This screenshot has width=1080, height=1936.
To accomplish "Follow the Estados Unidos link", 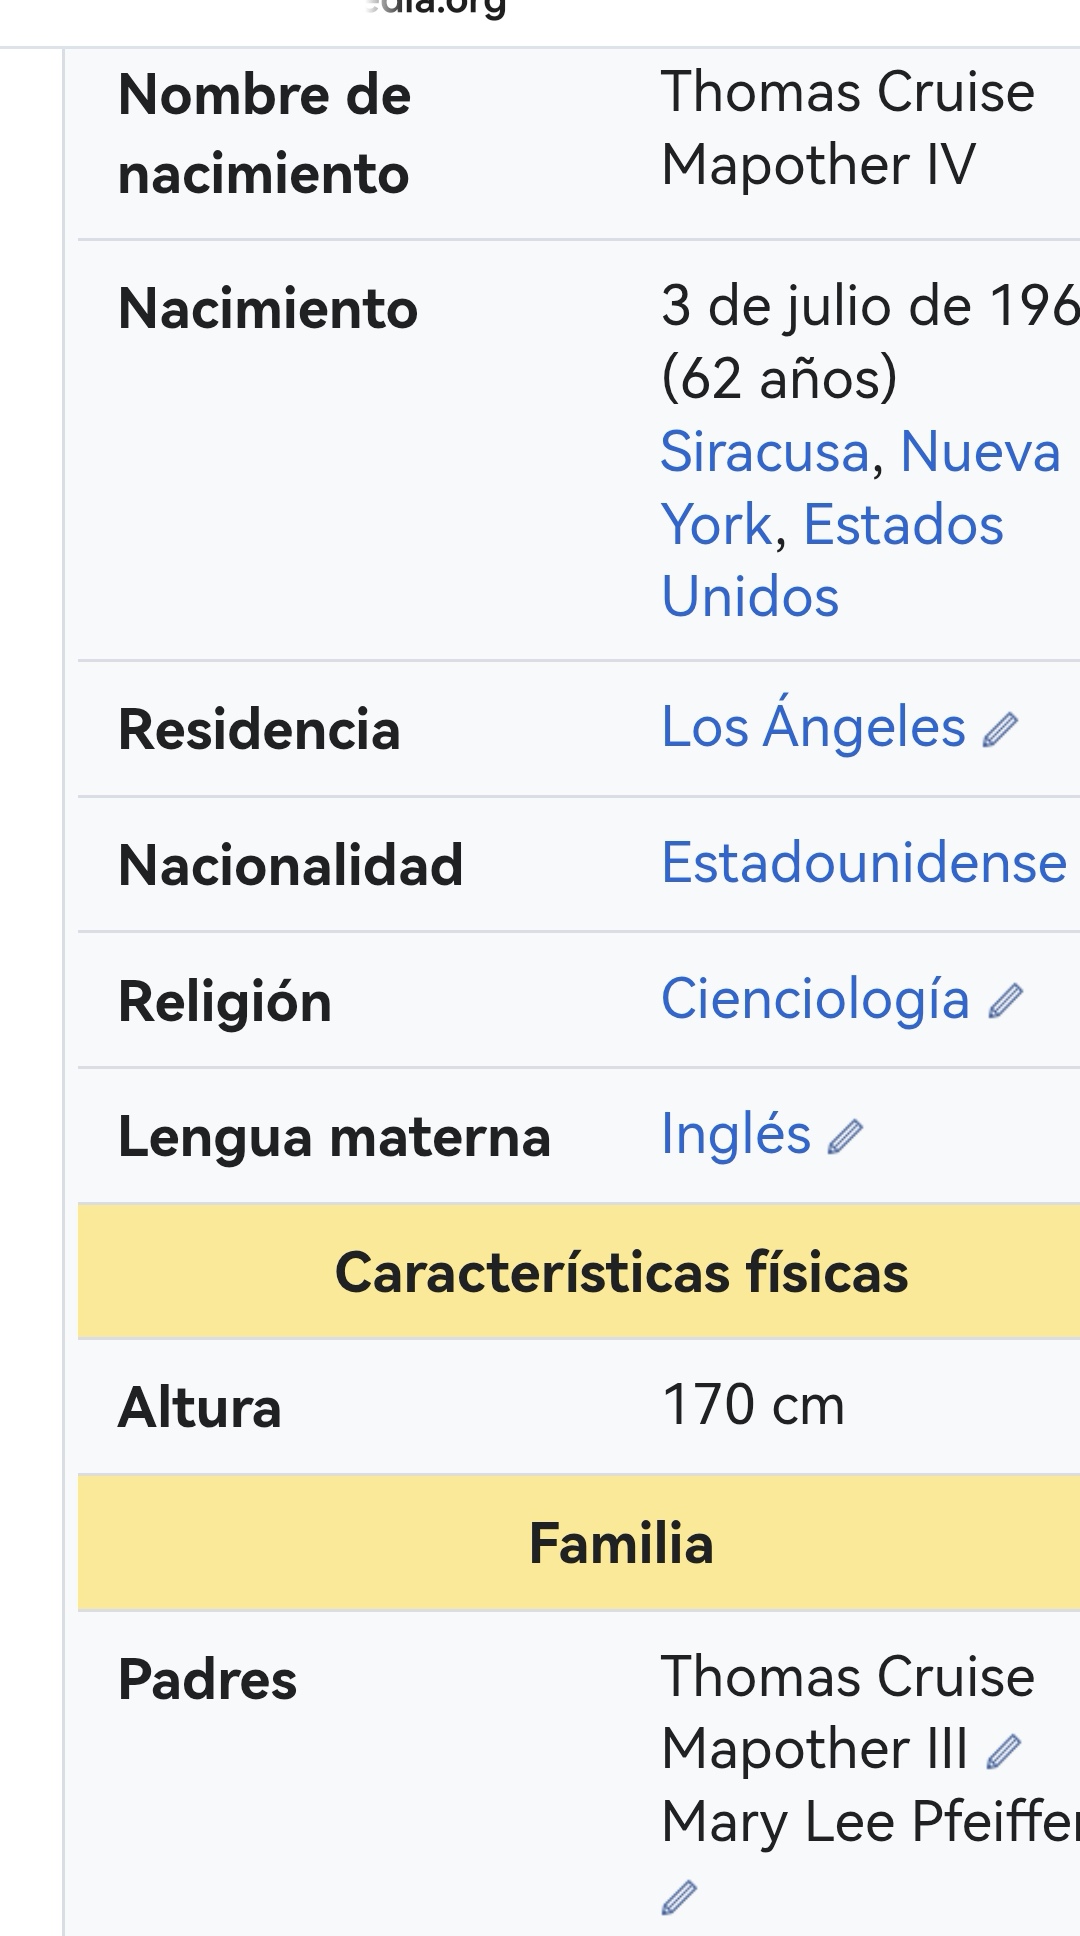I will (832, 561).
